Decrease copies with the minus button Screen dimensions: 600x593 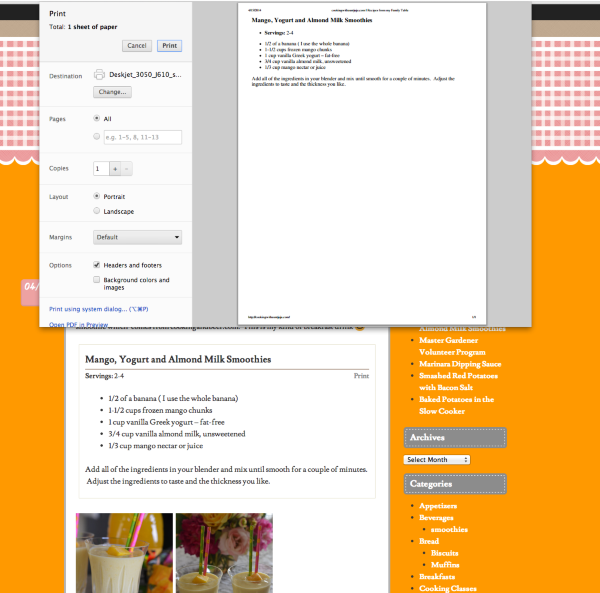127,168
